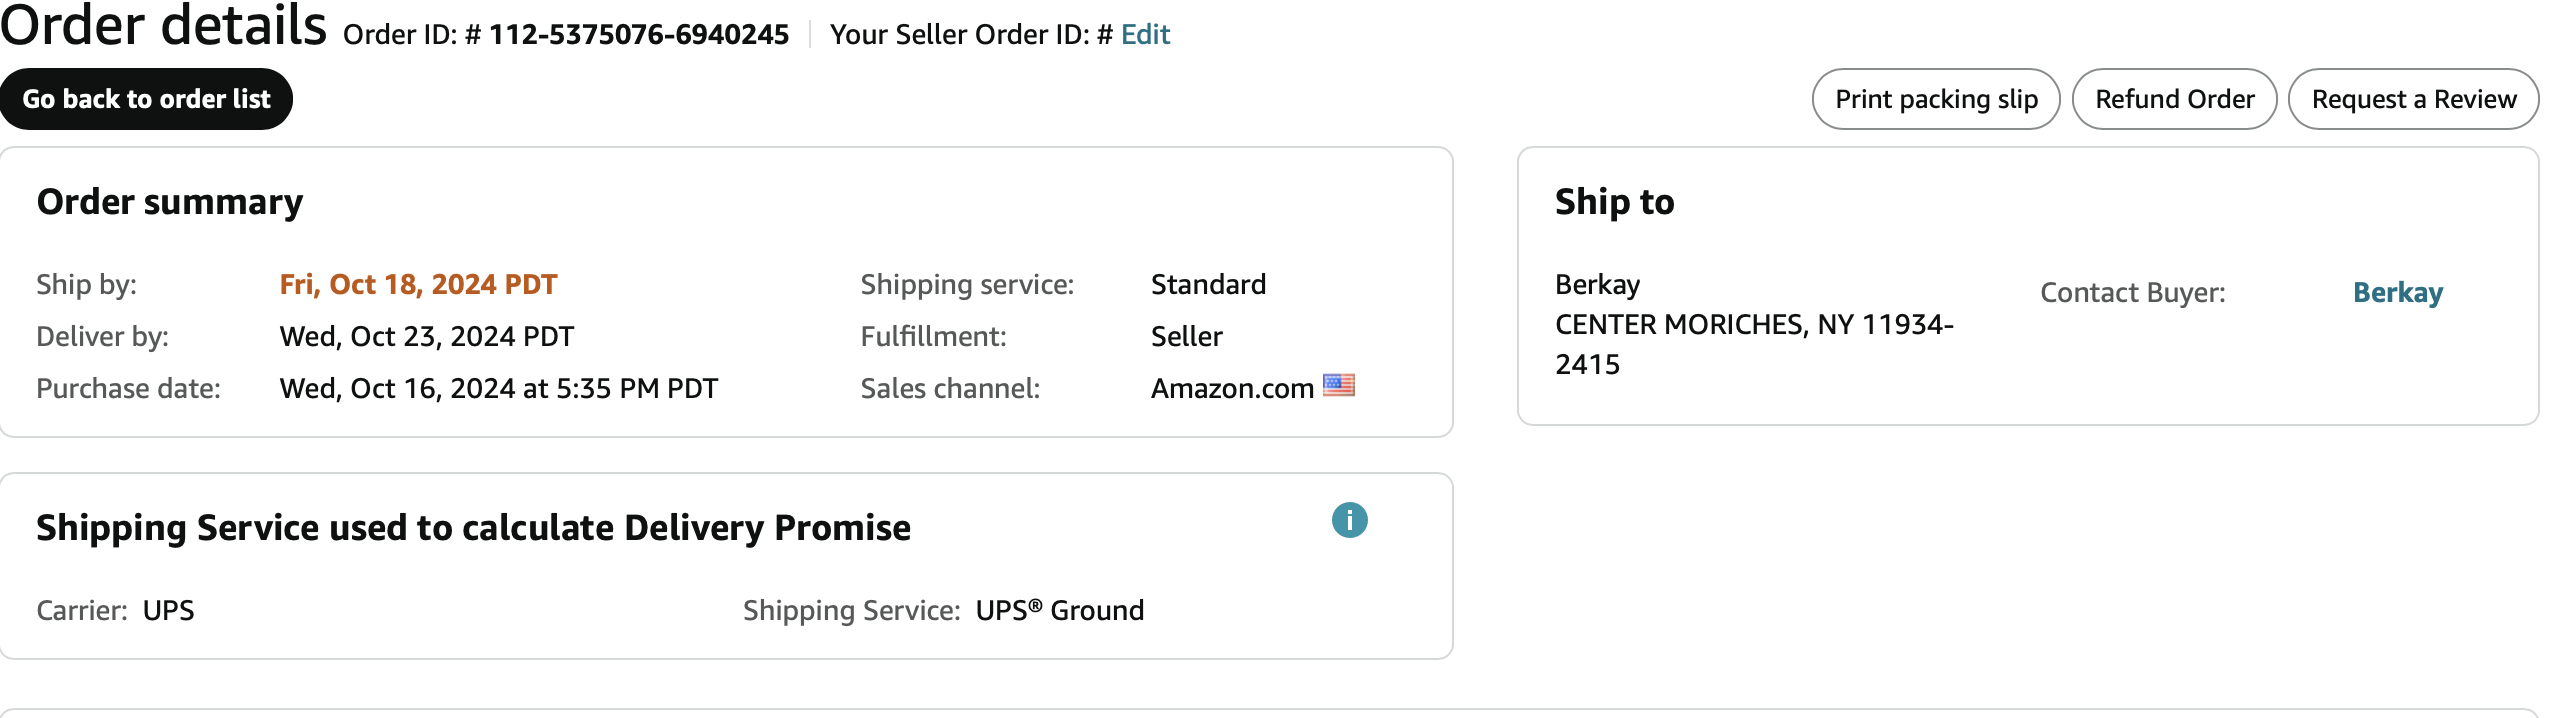Contact buyer Berkay via link

click(x=2398, y=293)
